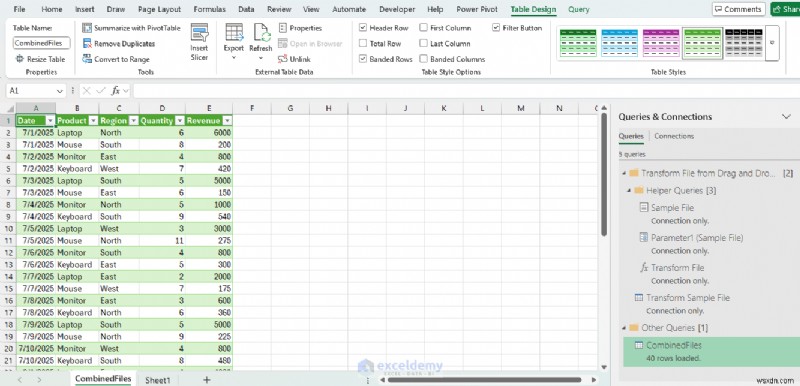Click the Share button
This screenshot has width=800, height=386.
(786, 9)
